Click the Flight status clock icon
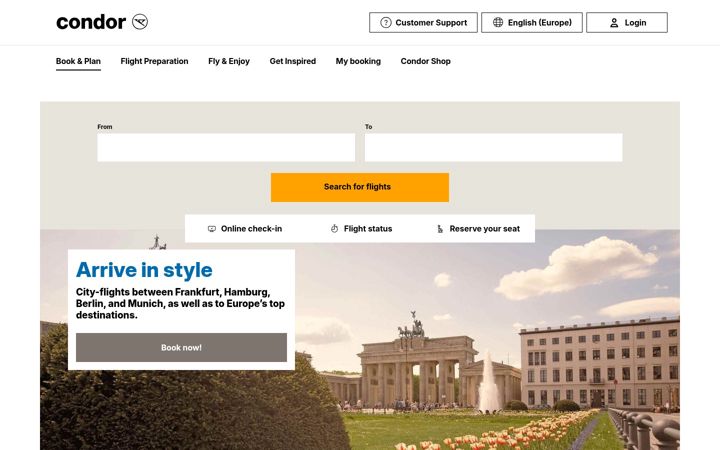The width and height of the screenshot is (720, 450). click(x=334, y=229)
